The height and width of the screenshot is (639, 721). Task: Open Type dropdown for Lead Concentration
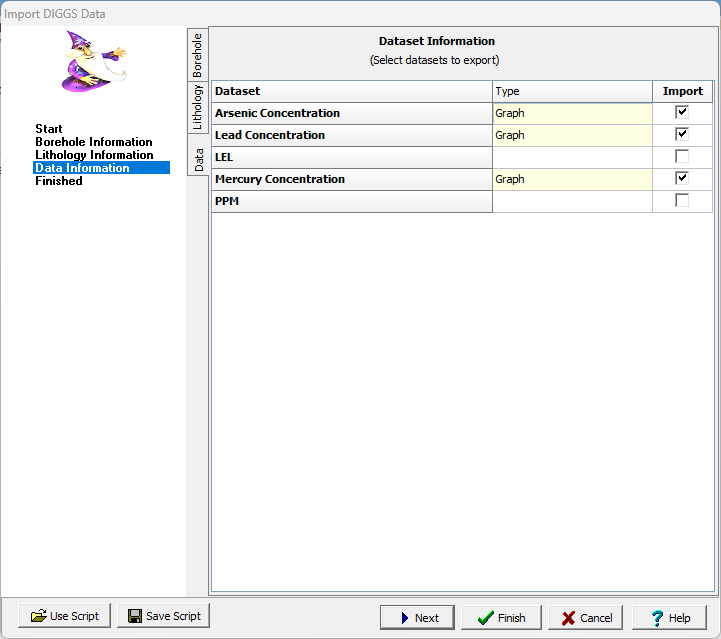click(x=572, y=135)
